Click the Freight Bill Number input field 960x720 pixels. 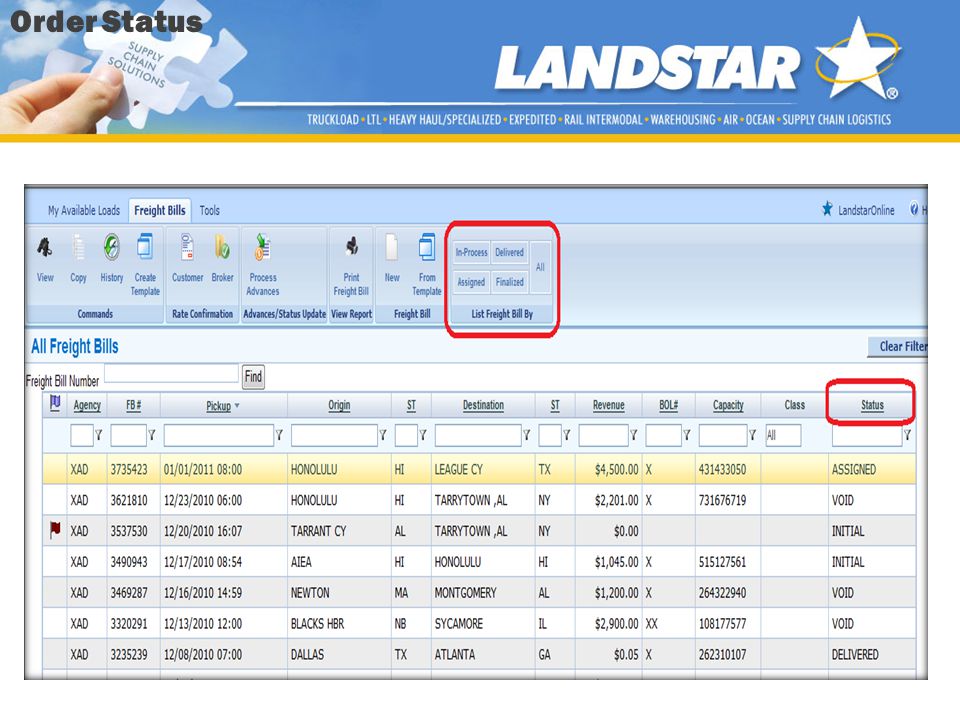[x=171, y=373]
